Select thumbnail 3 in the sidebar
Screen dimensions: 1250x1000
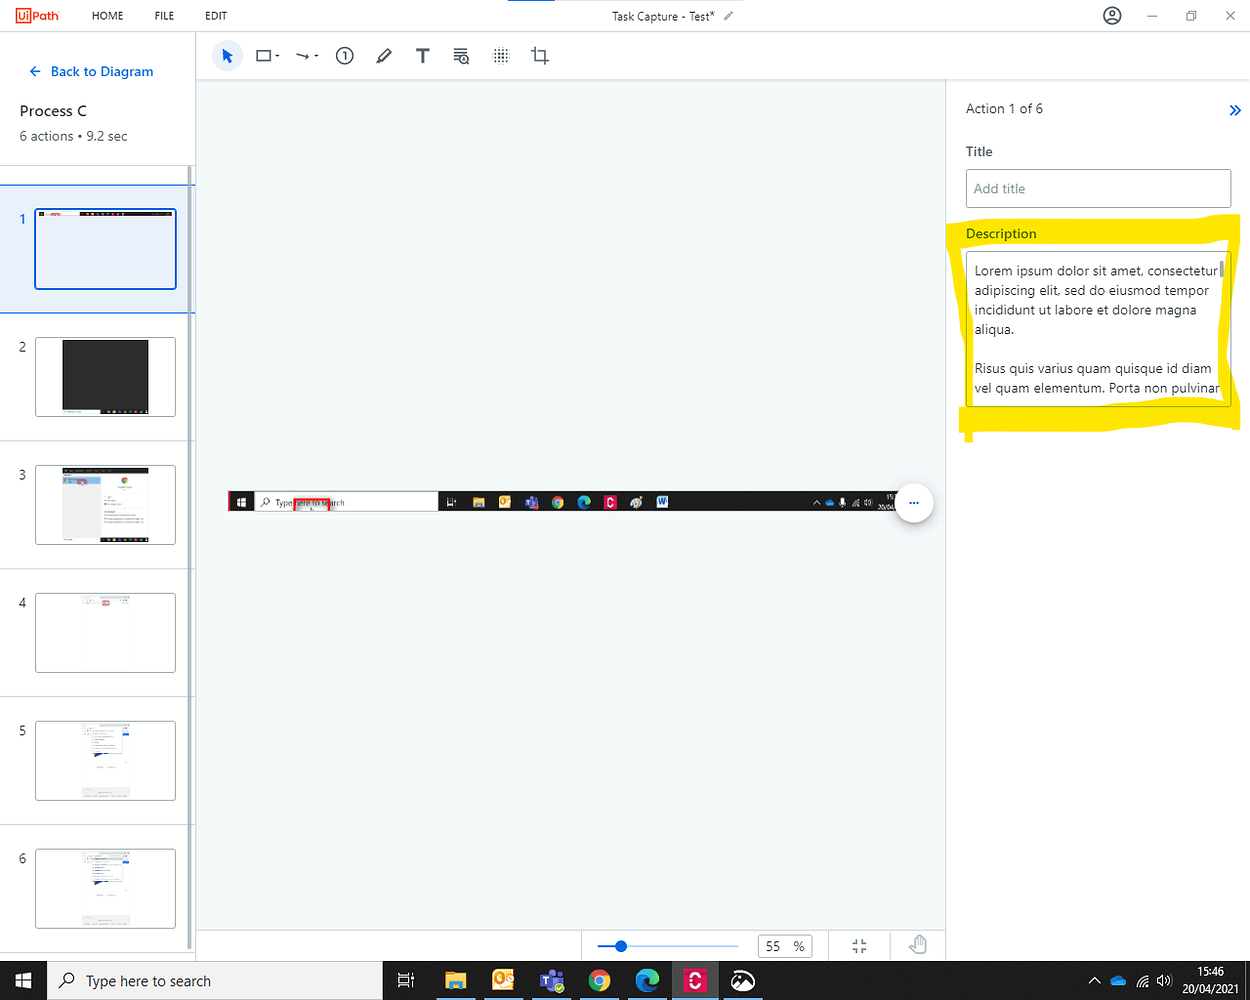point(105,505)
